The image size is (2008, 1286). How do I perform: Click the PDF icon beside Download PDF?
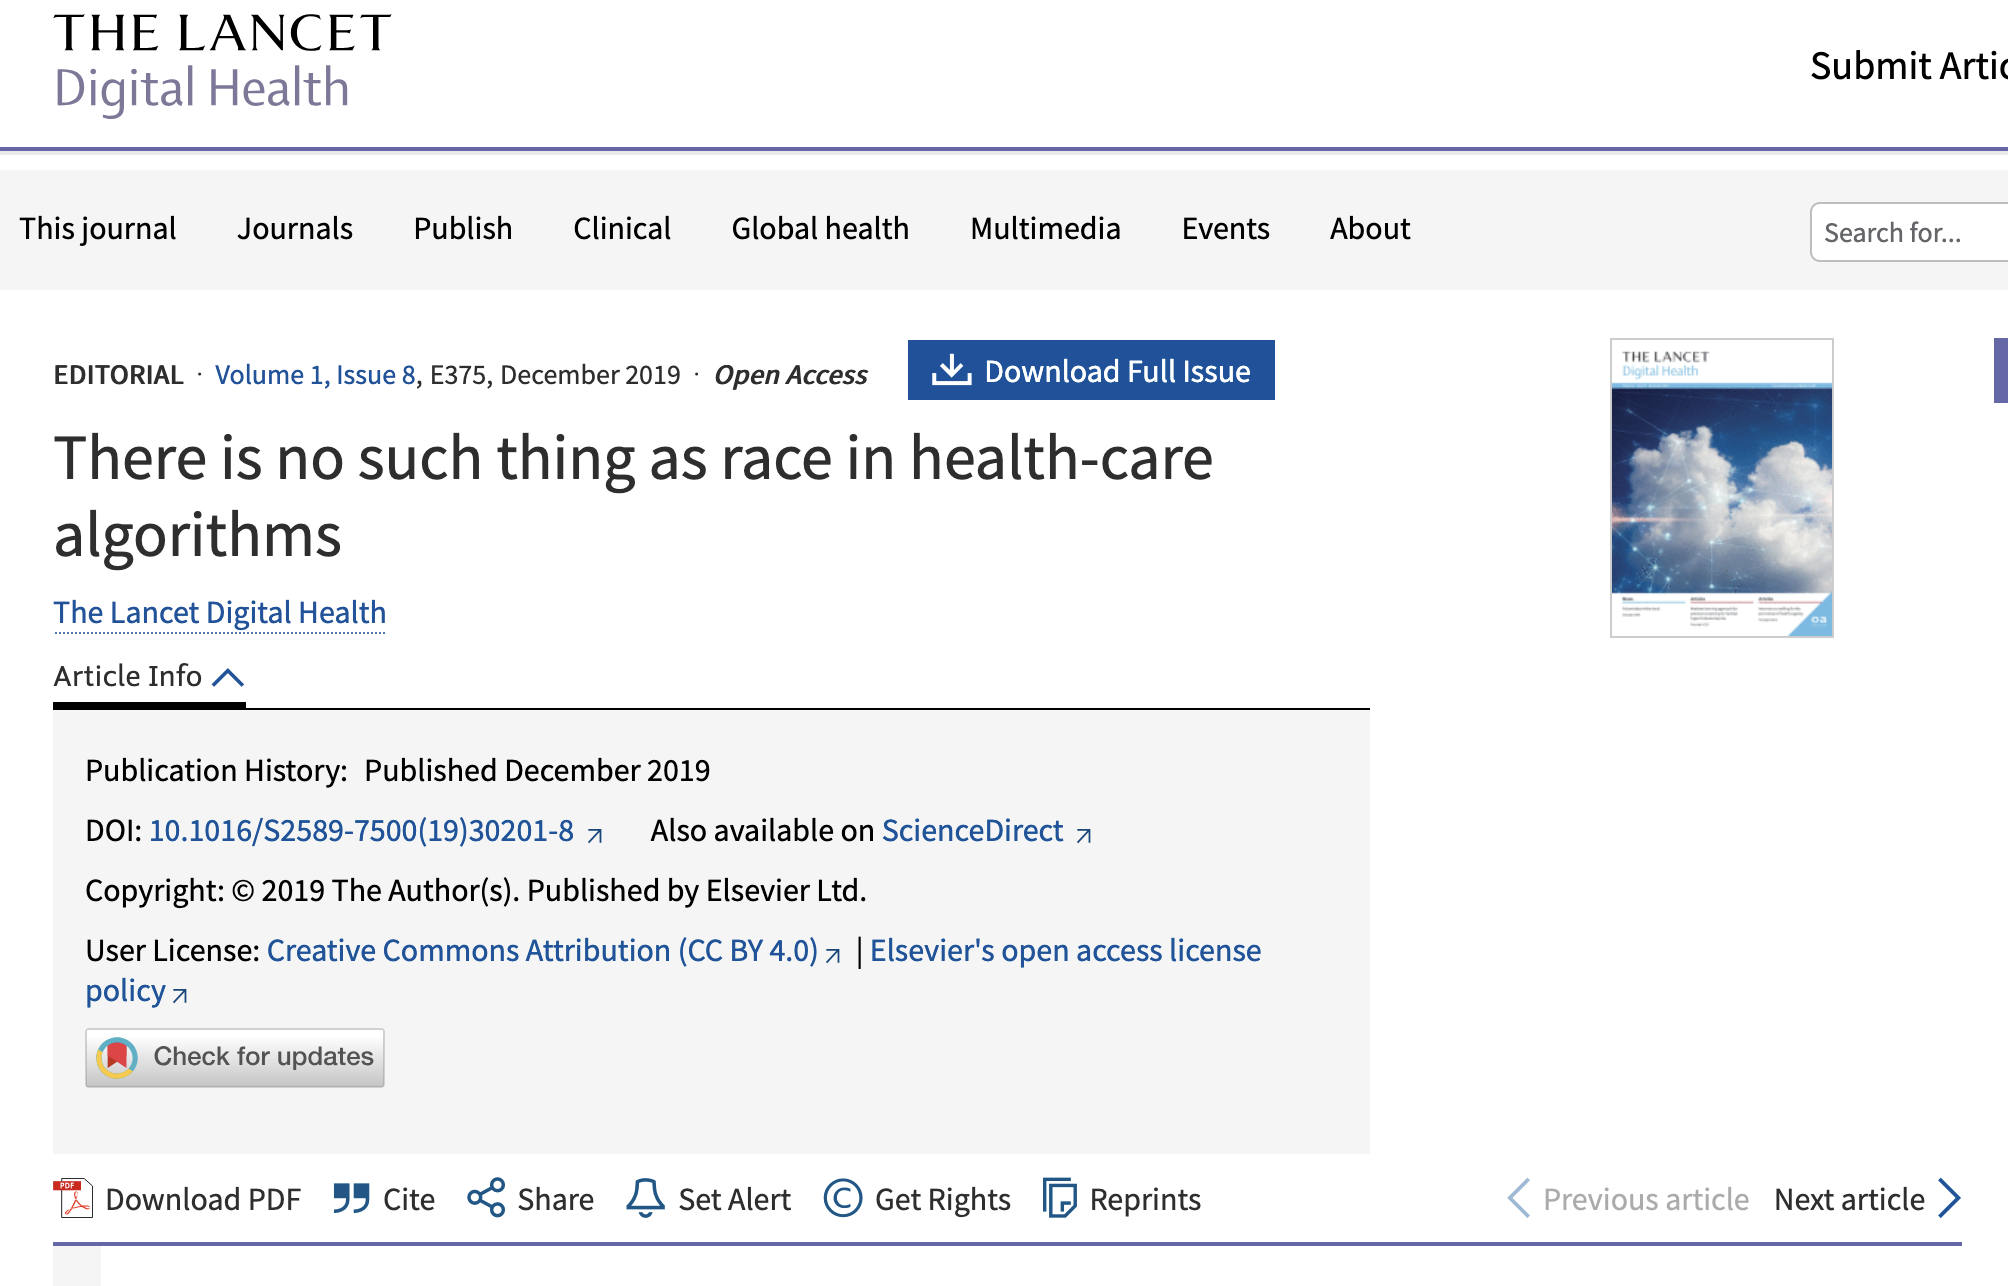coord(73,1198)
